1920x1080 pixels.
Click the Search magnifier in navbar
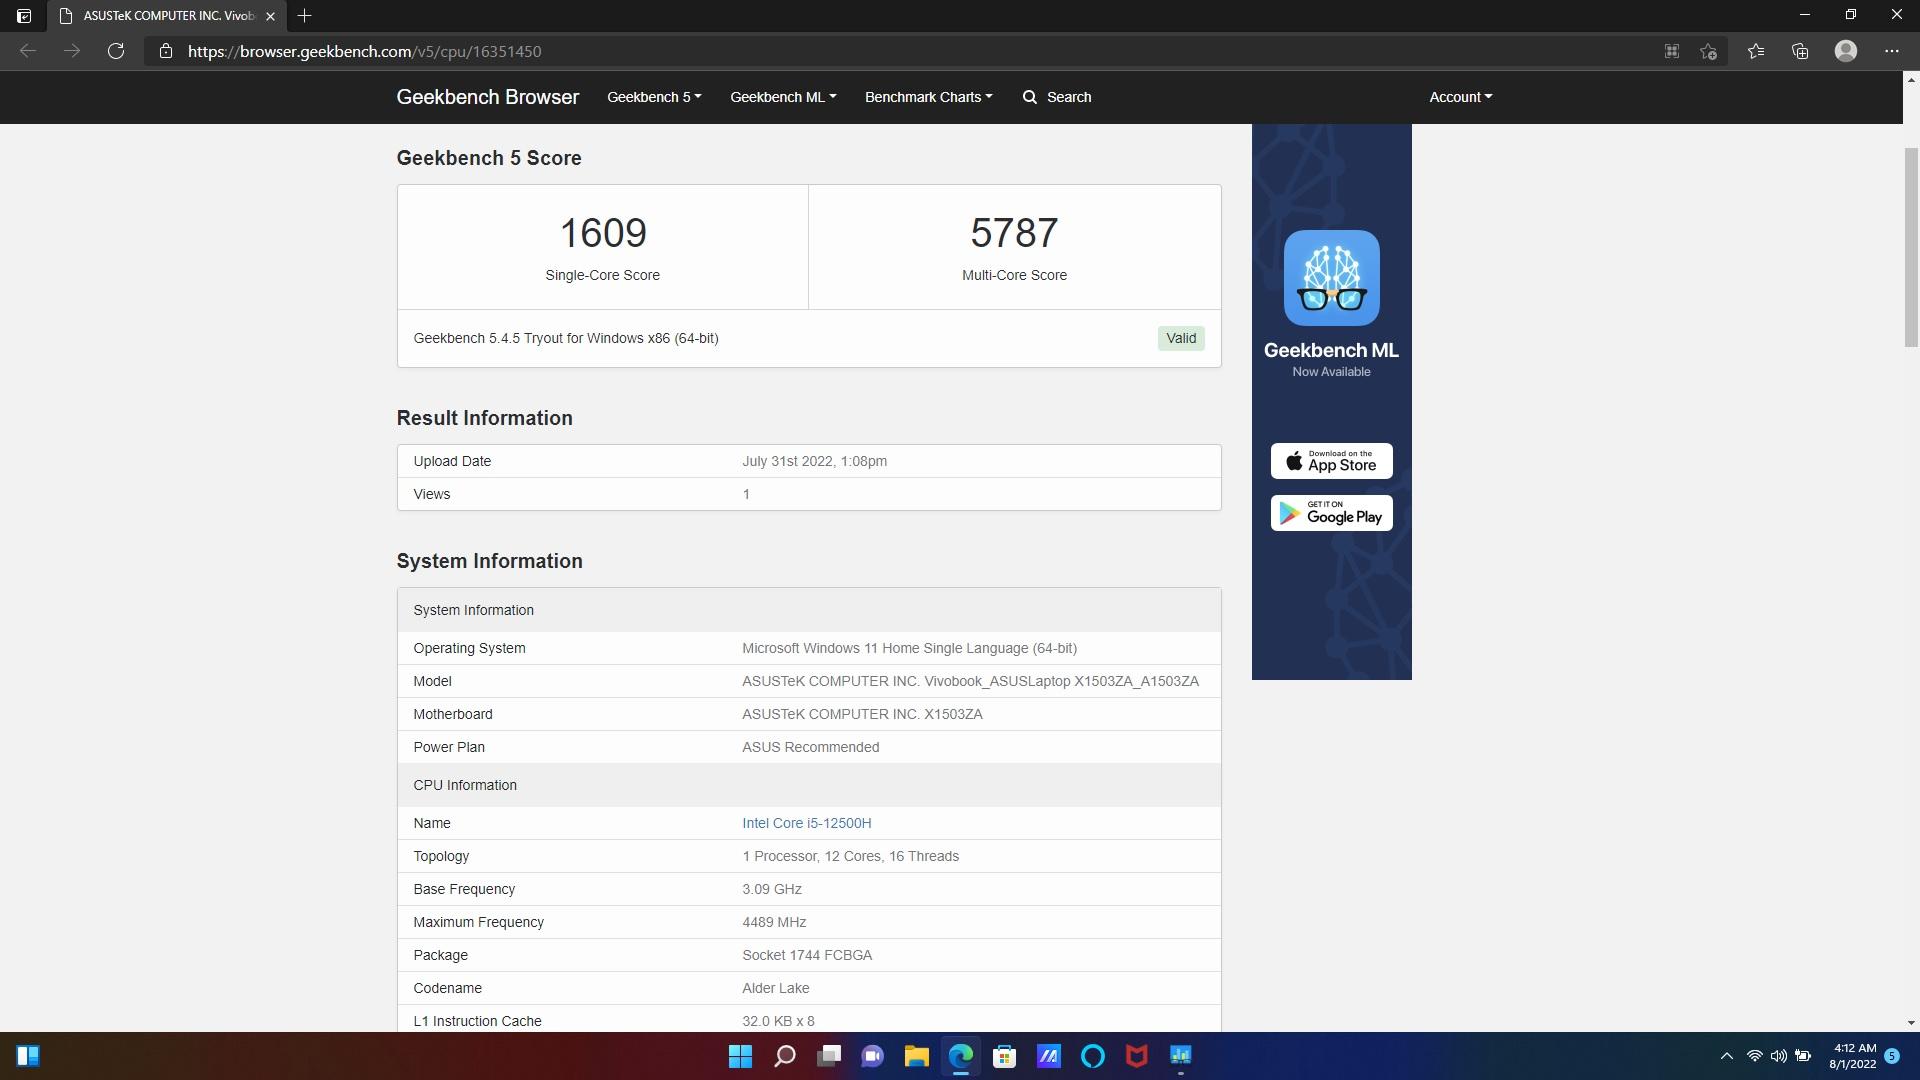click(x=1030, y=97)
